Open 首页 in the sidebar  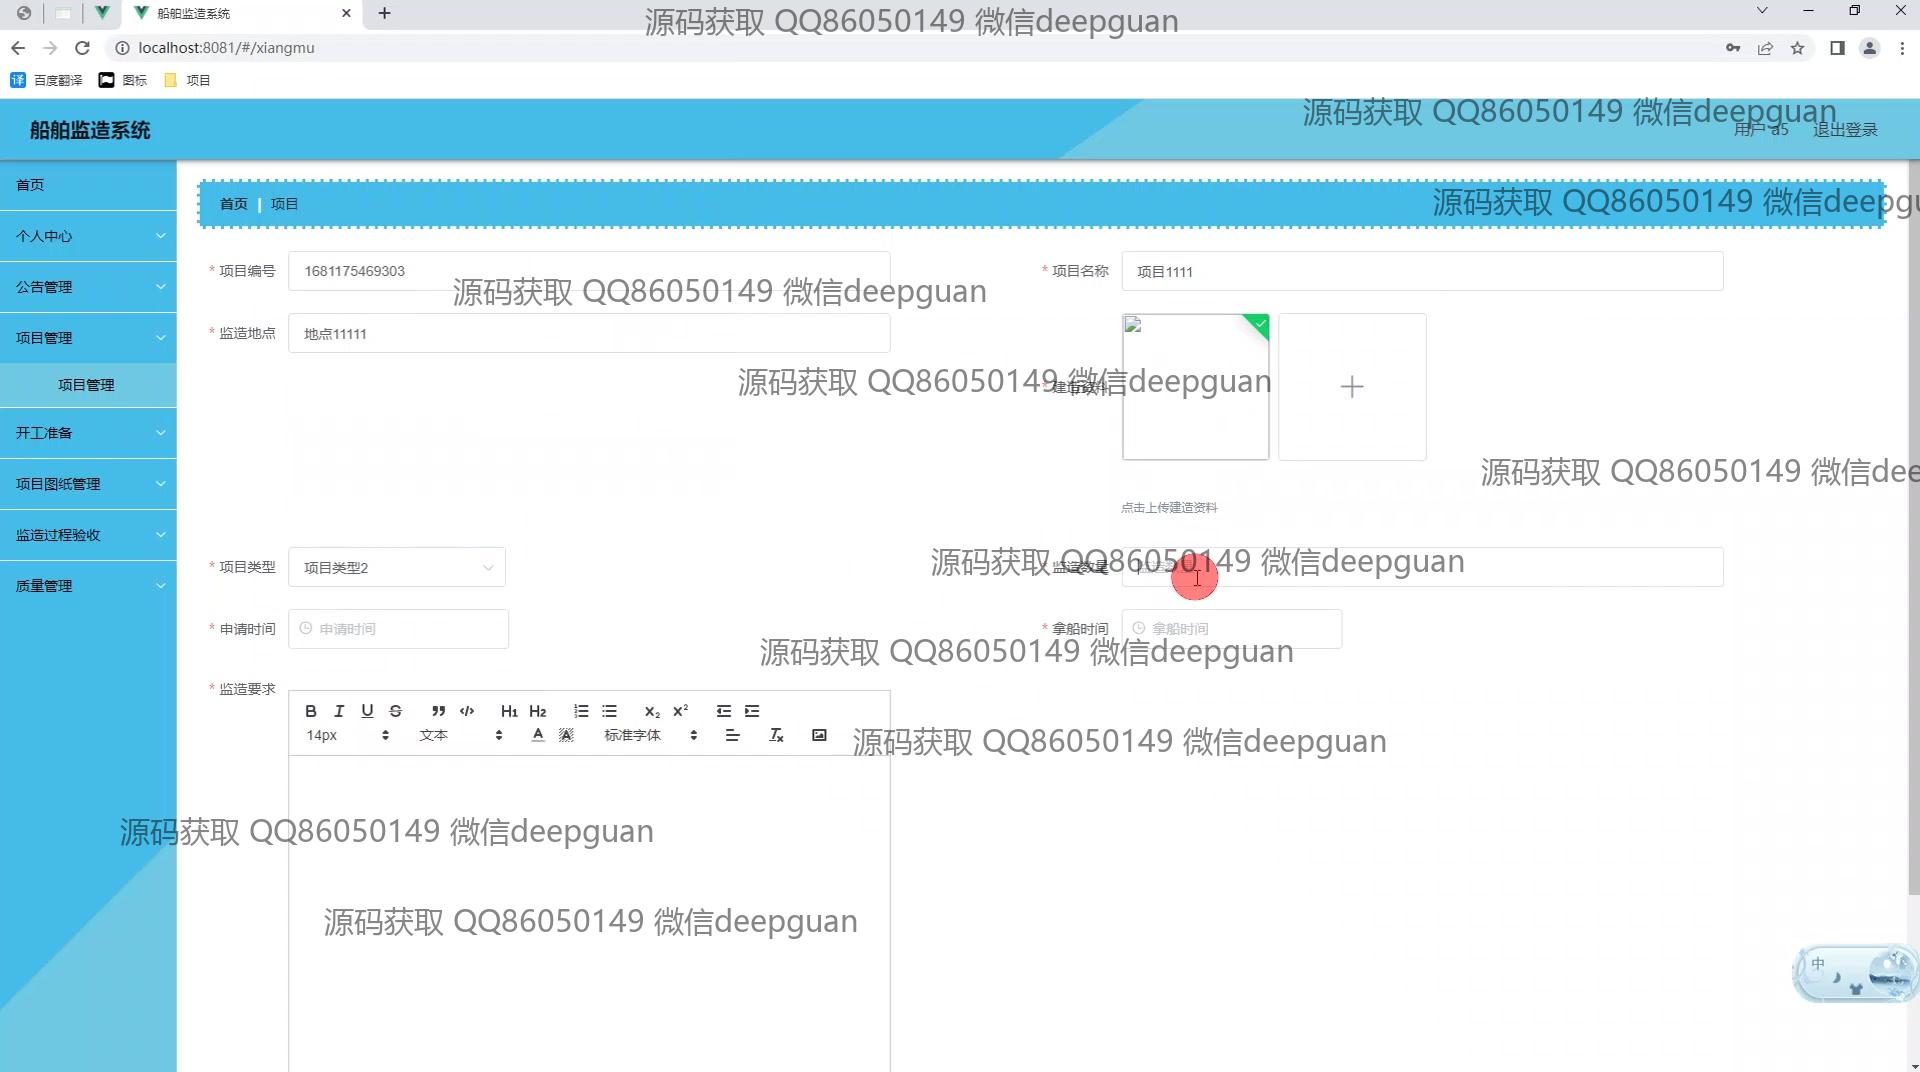(x=88, y=185)
